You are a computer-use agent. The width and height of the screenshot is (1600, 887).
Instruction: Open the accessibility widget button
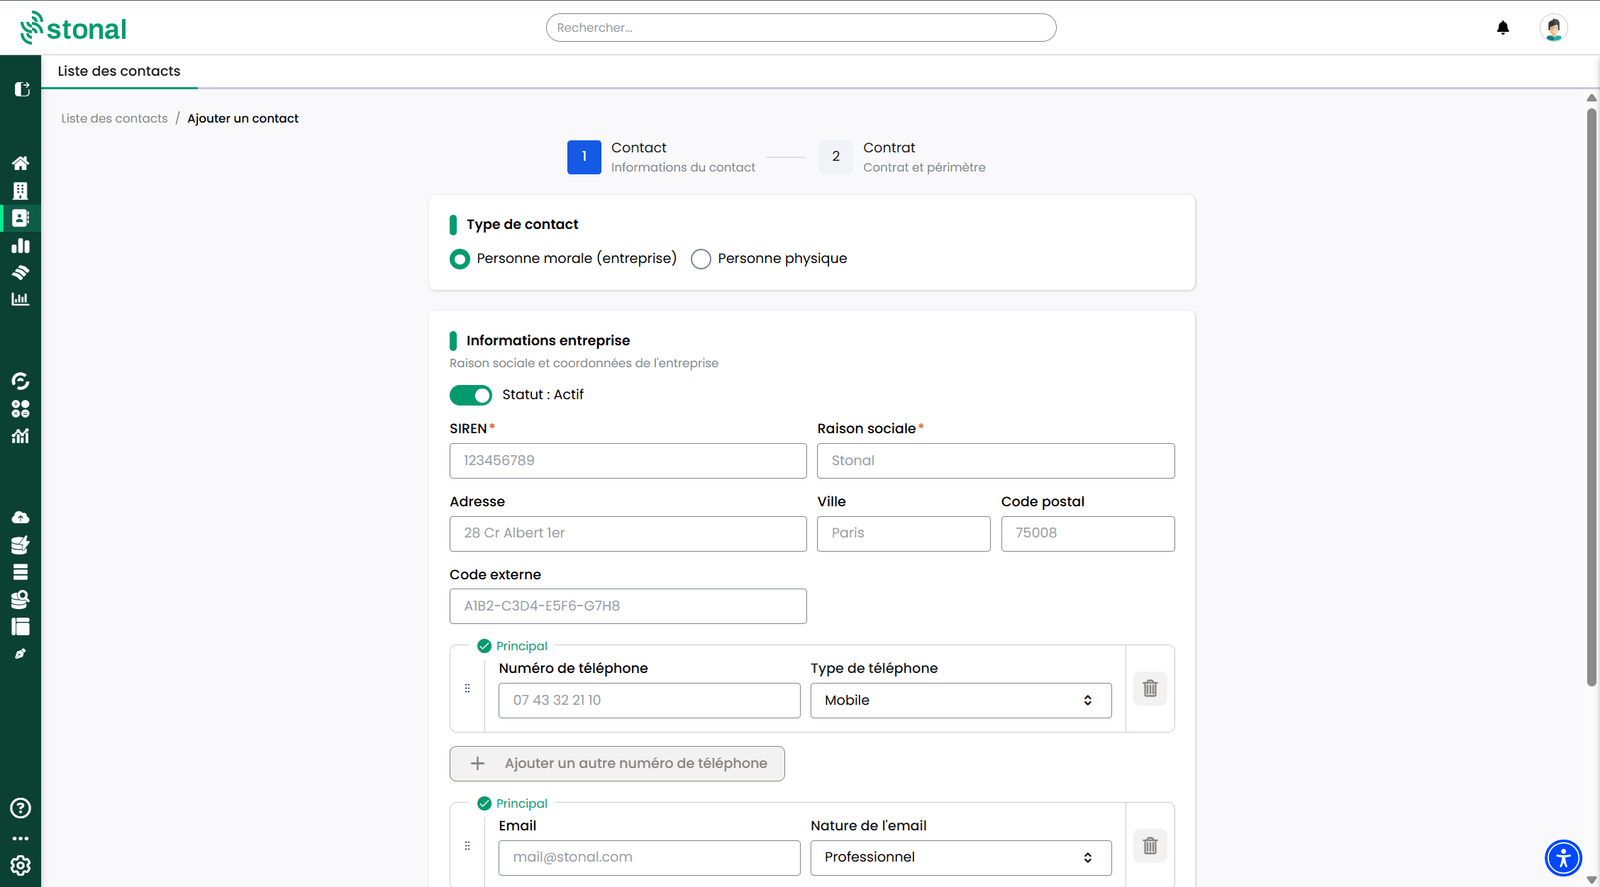pos(1563,858)
